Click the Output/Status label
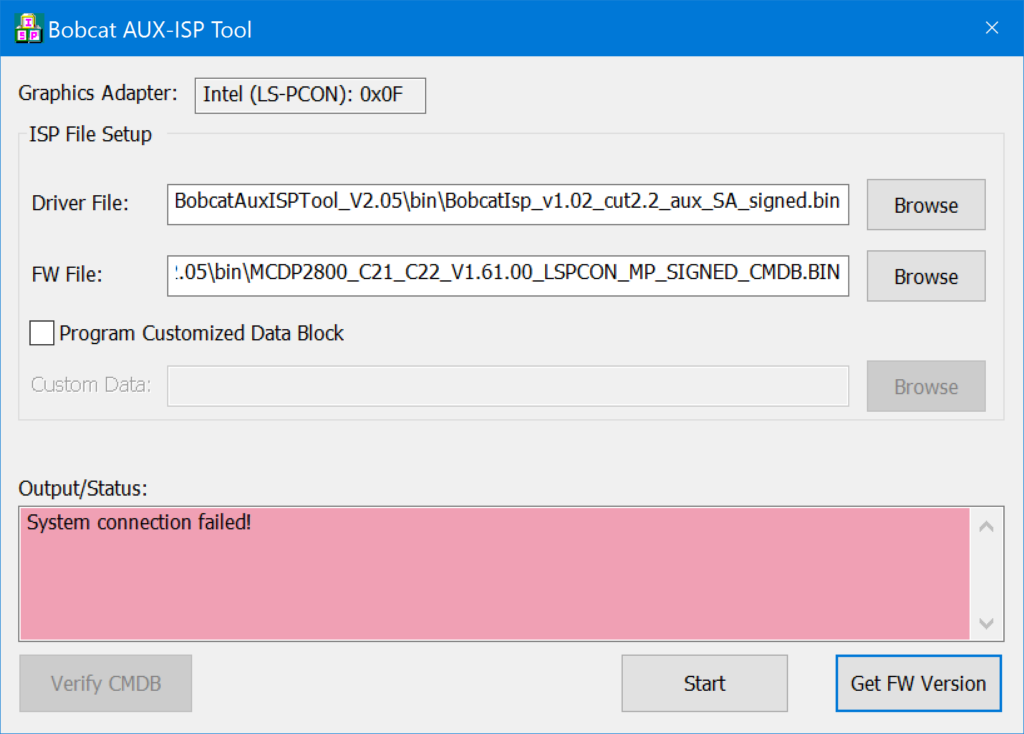 83,489
